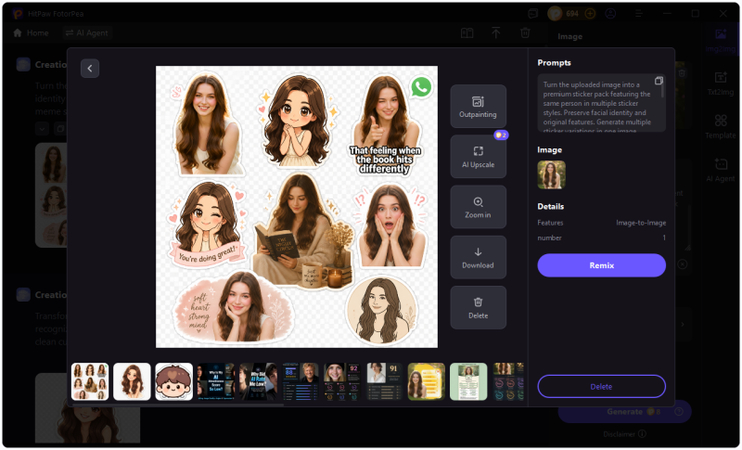Click the info icon next to Disclaimer

[642, 434]
